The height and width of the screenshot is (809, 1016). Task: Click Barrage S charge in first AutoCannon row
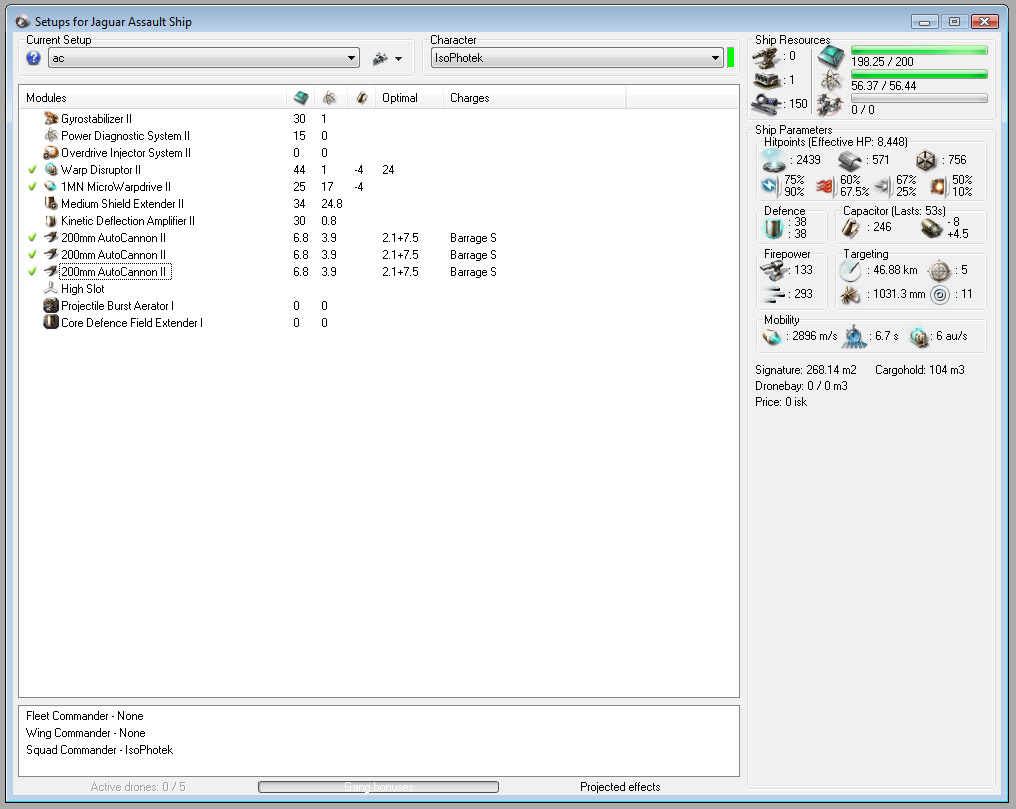(473, 238)
